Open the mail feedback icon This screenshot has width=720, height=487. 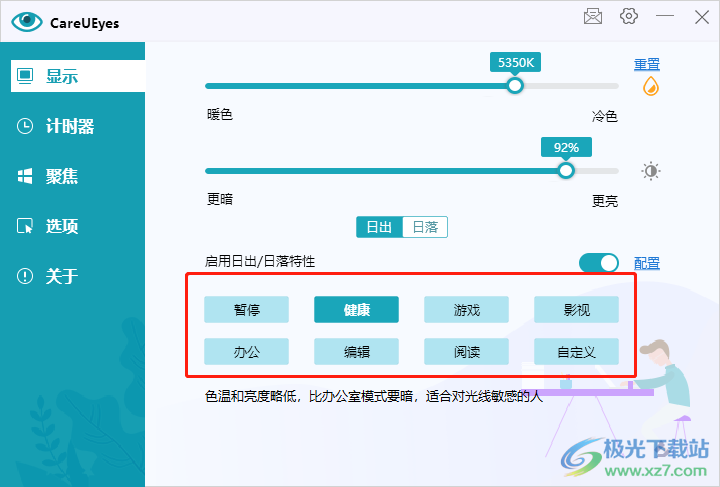click(x=593, y=17)
